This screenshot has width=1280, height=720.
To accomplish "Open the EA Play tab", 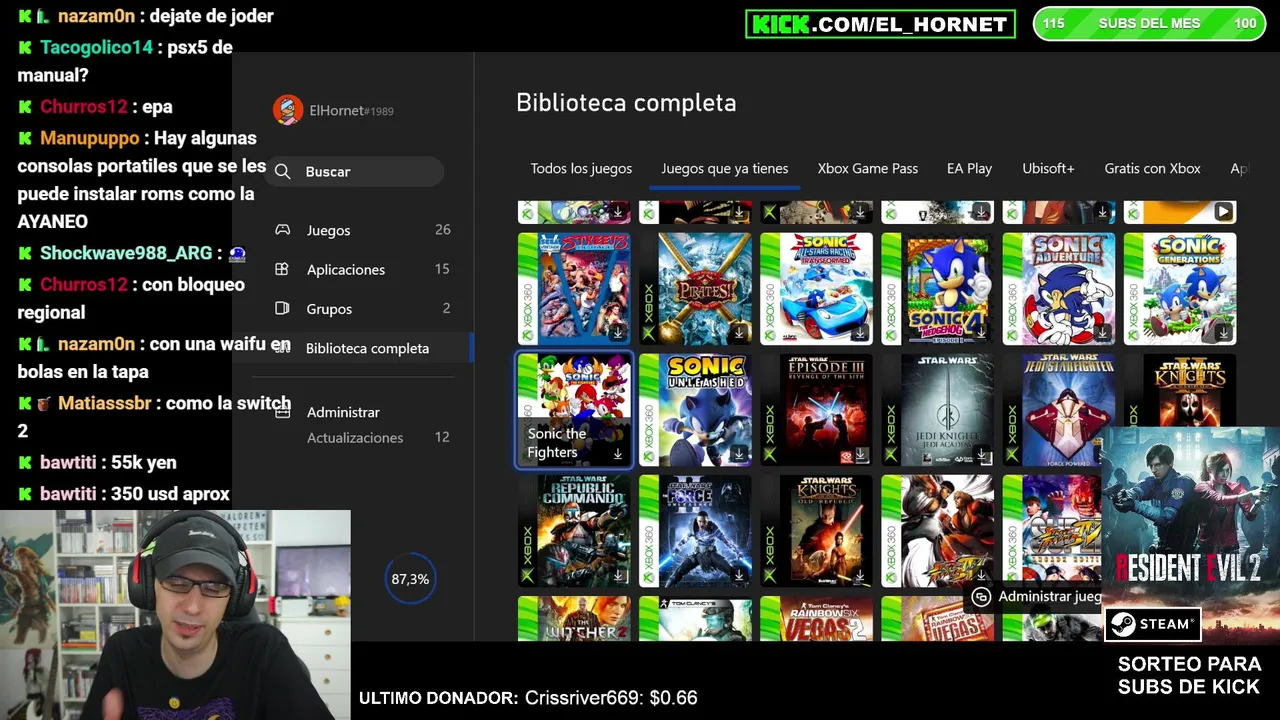I will (x=969, y=169).
